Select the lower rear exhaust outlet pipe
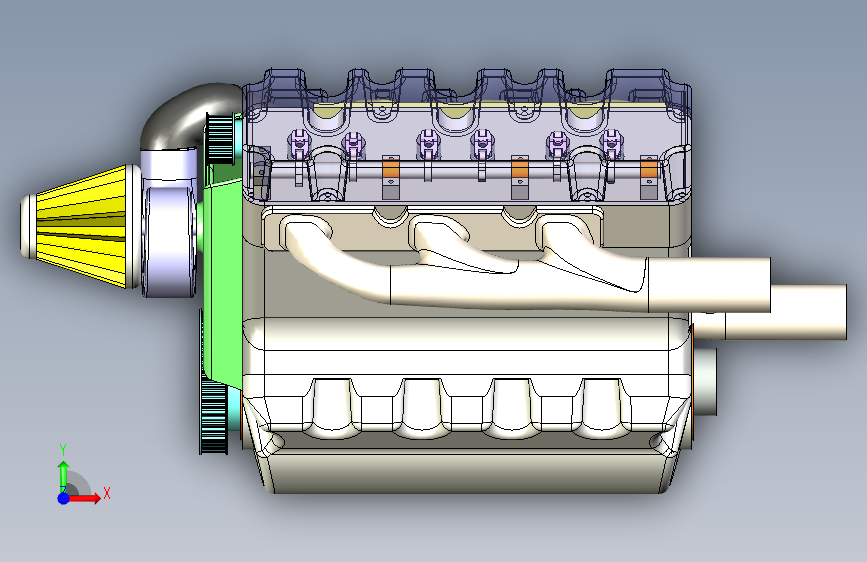Viewport: 867px width, 562px height. point(785,312)
